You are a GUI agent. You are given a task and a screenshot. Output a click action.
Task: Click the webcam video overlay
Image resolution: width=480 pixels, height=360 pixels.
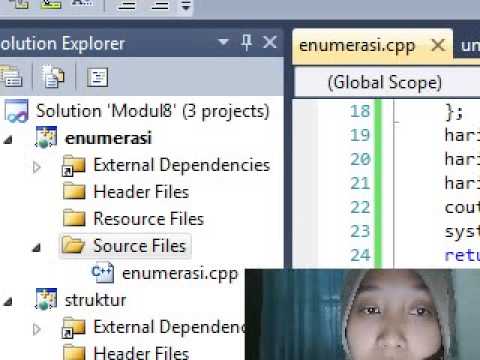click(x=363, y=314)
